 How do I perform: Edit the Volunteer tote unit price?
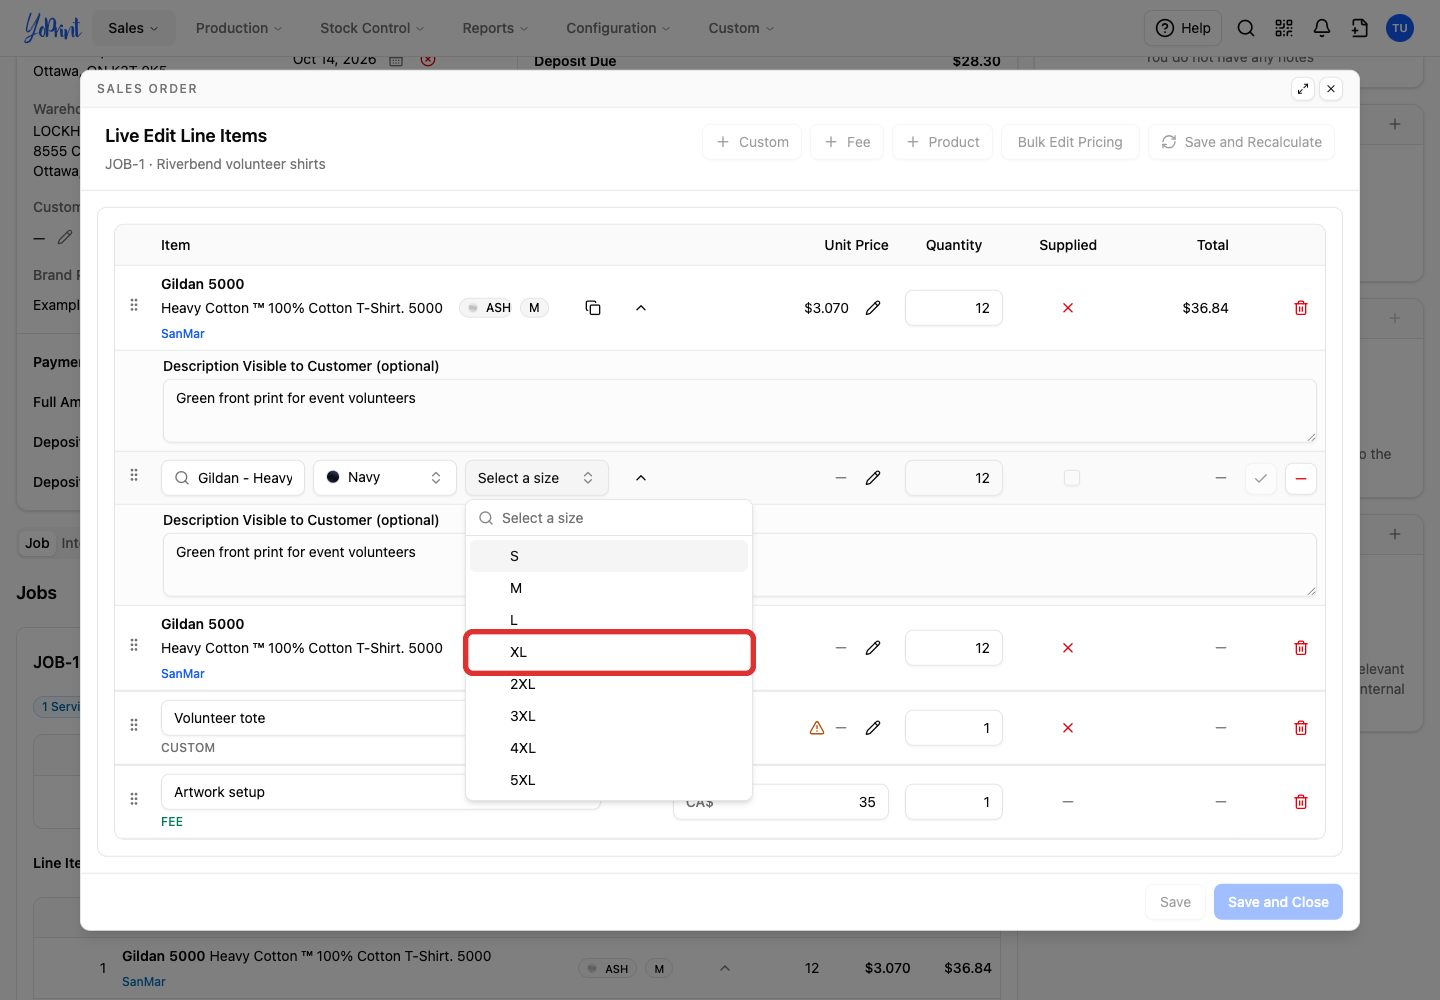(873, 728)
